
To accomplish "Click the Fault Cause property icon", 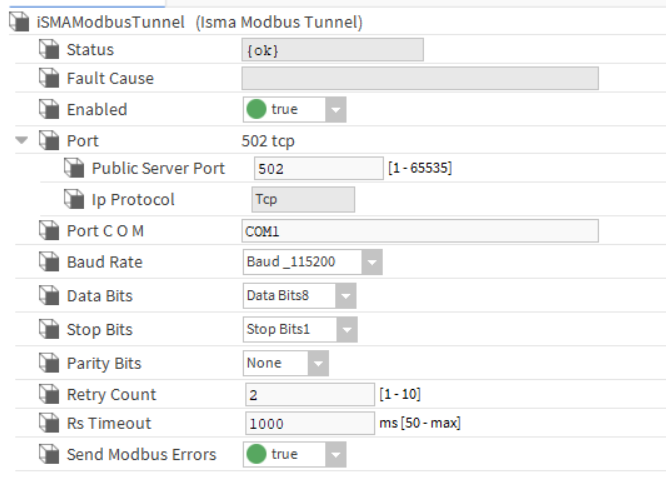I will 48,79.
